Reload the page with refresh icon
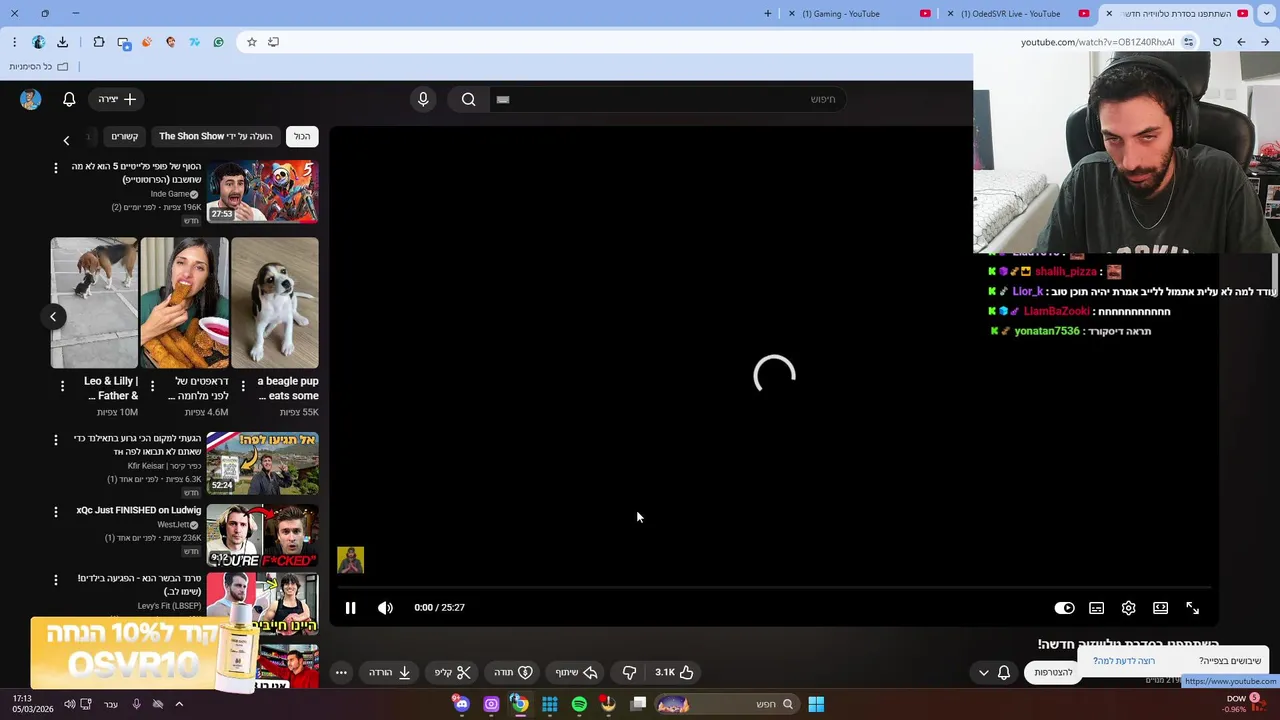This screenshot has height=720, width=1280. point(1217,42)
